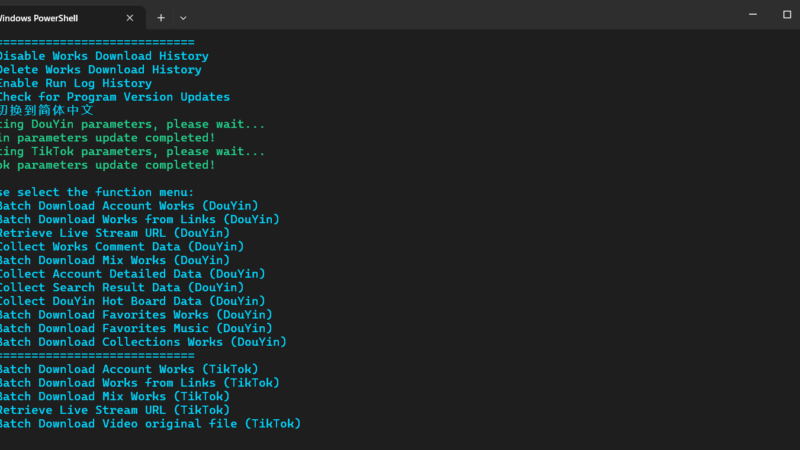This screenshot has width=800, height=450.
Task: Click Collect Works Comment Data (DouYin) line
Action: point(122,246)
